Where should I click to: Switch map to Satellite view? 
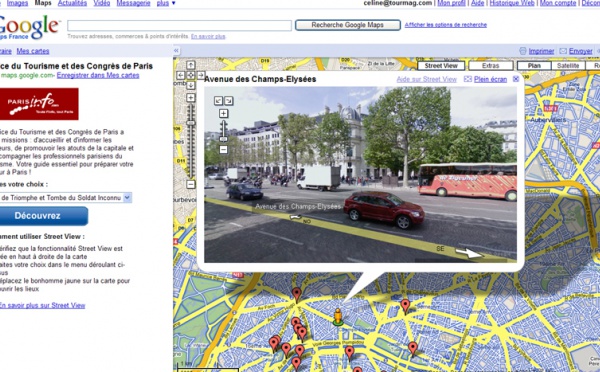568,66
